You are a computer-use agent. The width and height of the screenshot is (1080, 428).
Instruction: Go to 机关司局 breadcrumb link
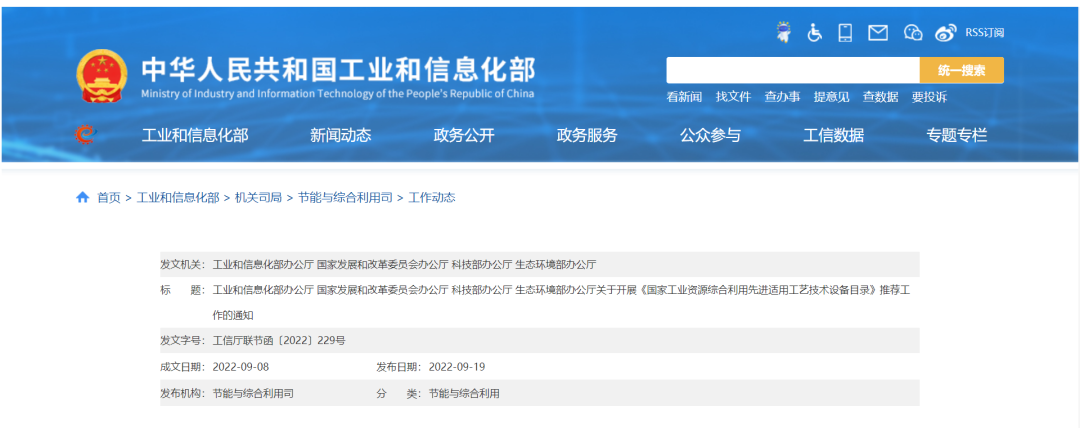pos(258,198)
